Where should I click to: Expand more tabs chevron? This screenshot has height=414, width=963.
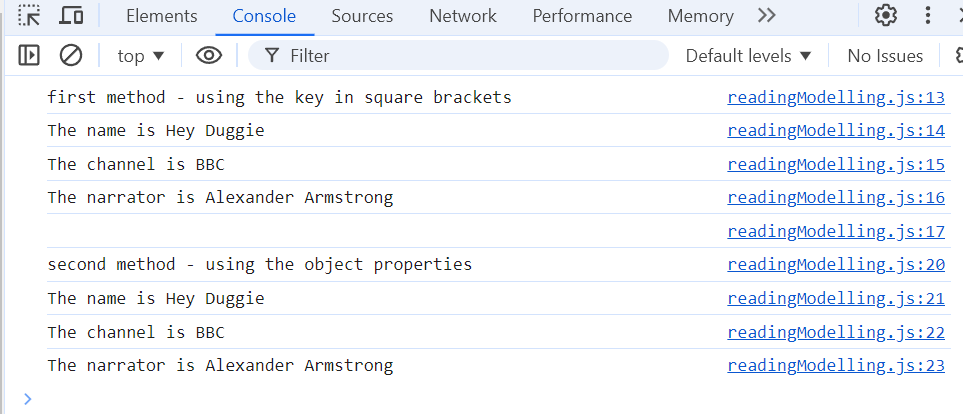[766, 15]
